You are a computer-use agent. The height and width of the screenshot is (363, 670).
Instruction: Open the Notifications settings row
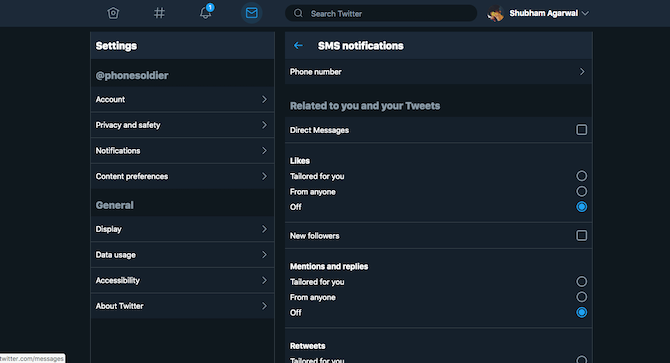(x=182, y=150)
